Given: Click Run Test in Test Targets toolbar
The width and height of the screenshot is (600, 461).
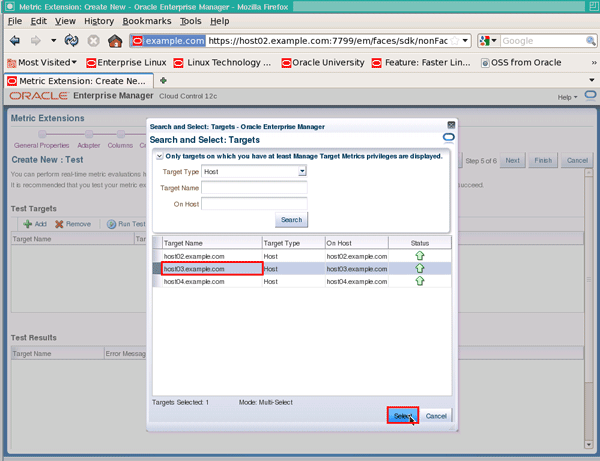Looking at the screenshot, I should click(127, 224).
